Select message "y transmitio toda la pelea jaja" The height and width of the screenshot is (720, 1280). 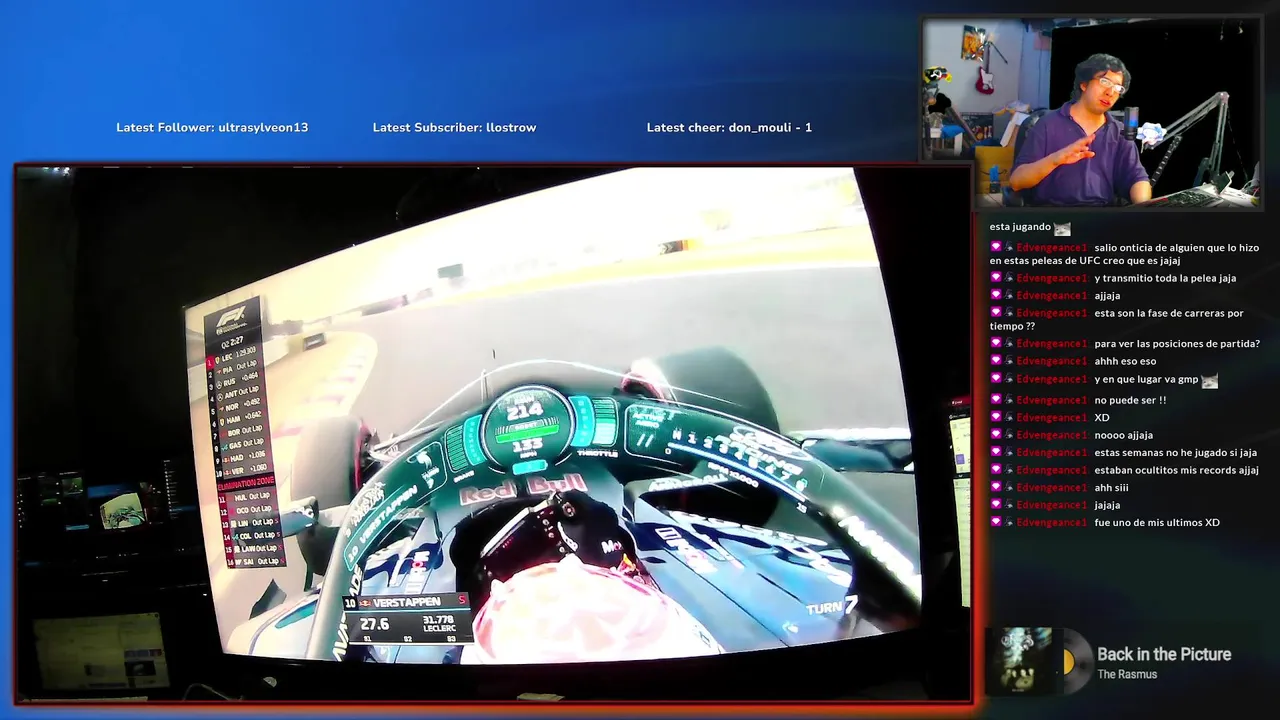point(1165,278)
